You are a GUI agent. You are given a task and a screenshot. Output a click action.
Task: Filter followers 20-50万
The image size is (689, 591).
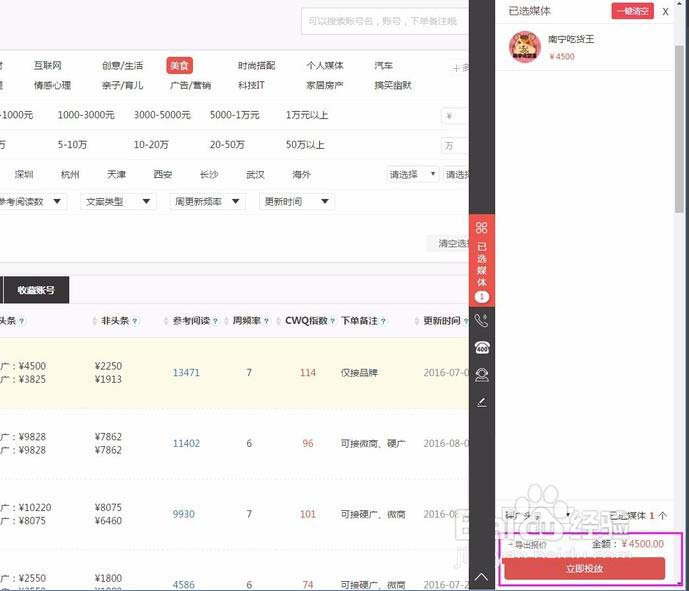tap(227, 145)
